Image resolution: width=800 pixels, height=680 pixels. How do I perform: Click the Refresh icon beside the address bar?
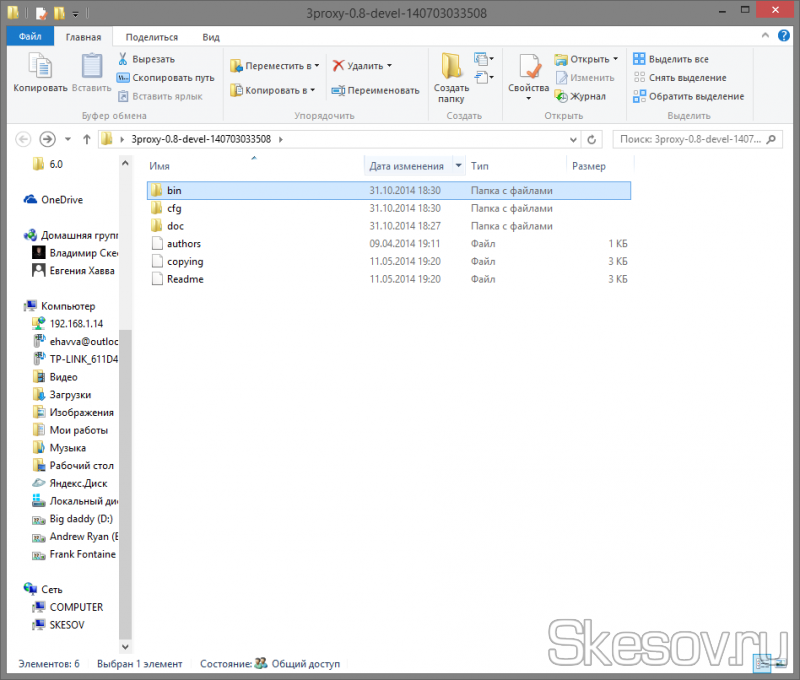592,139
